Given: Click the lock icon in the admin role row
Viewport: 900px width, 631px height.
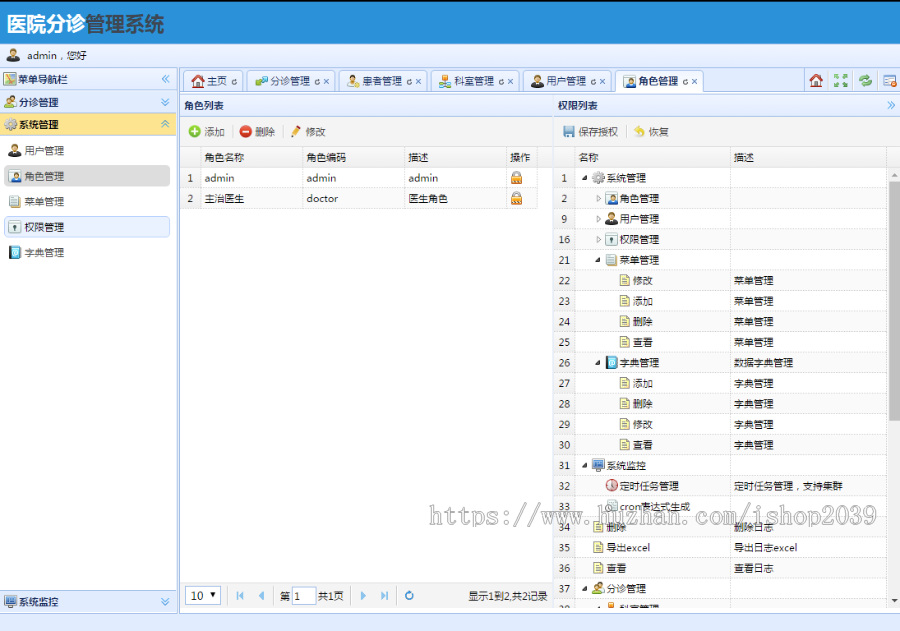Looking at the screenshot, I should [x=517, y=178].
